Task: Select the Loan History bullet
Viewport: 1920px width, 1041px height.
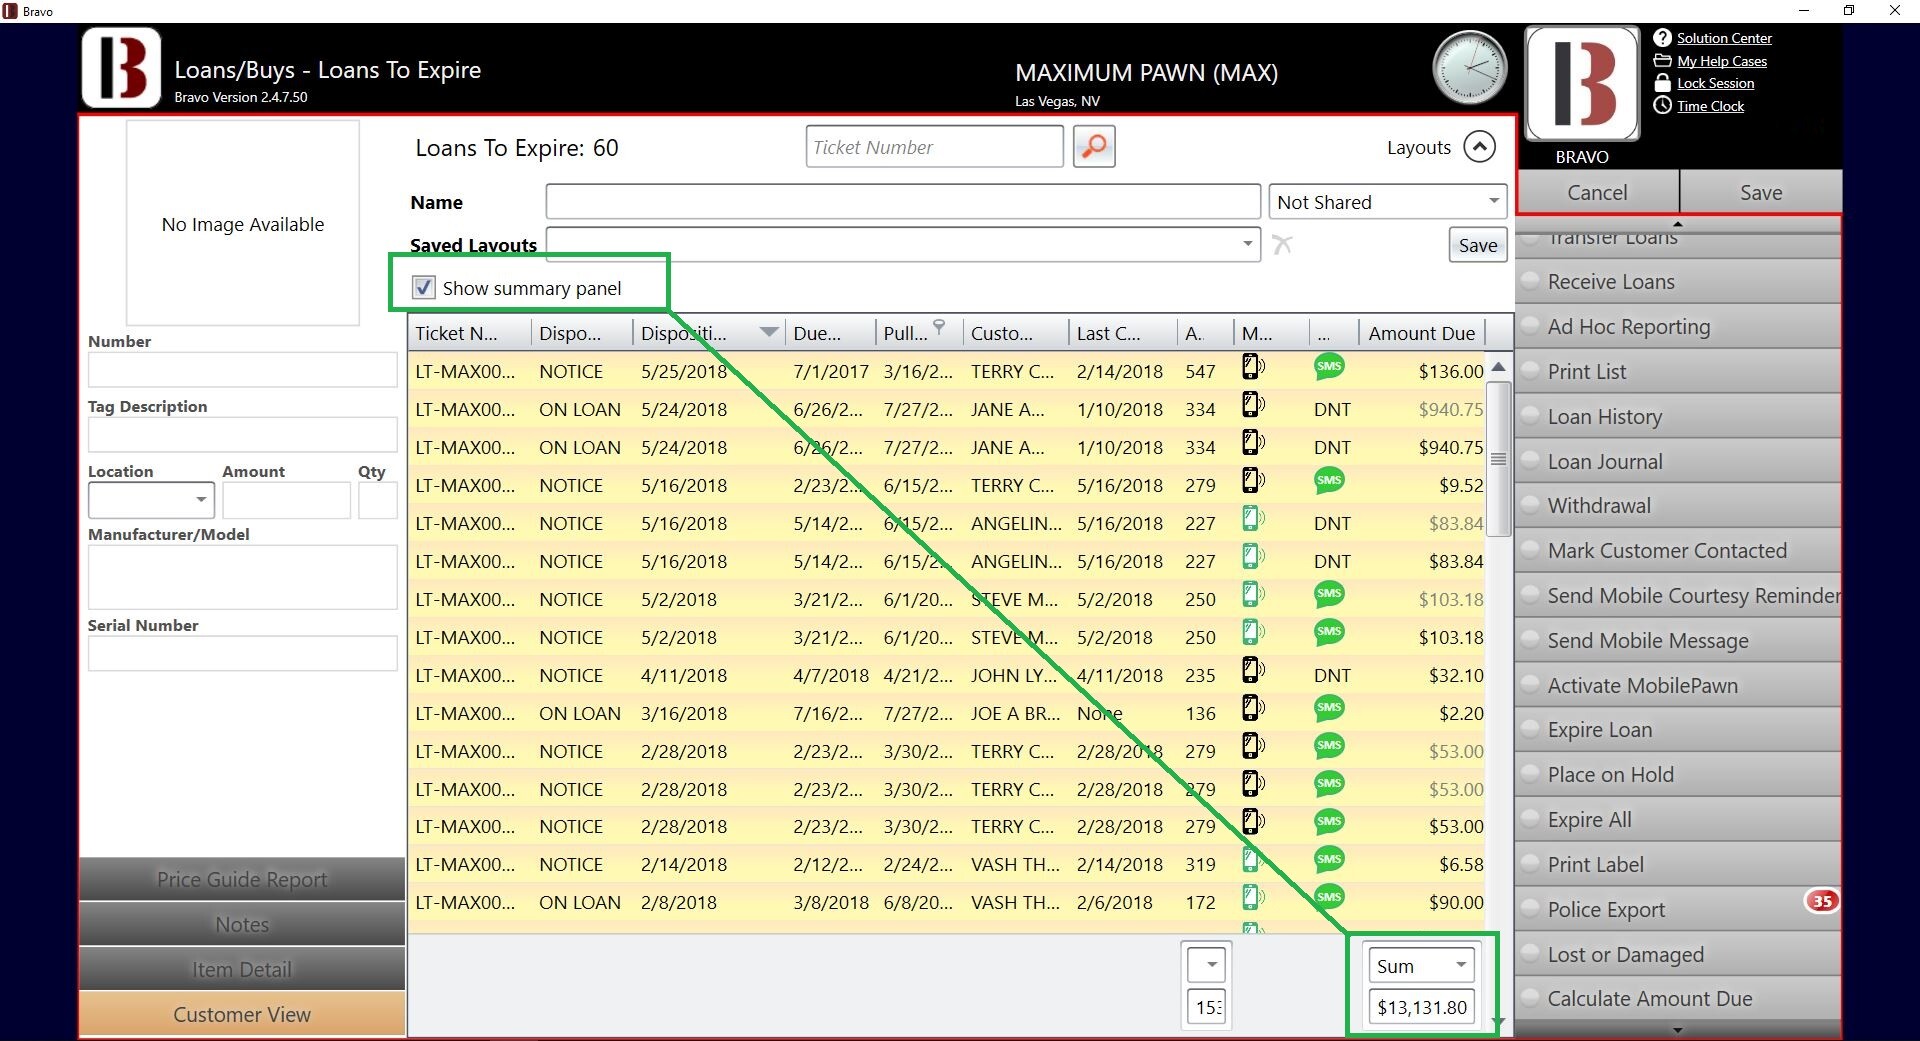Action: click(1530, 416)
